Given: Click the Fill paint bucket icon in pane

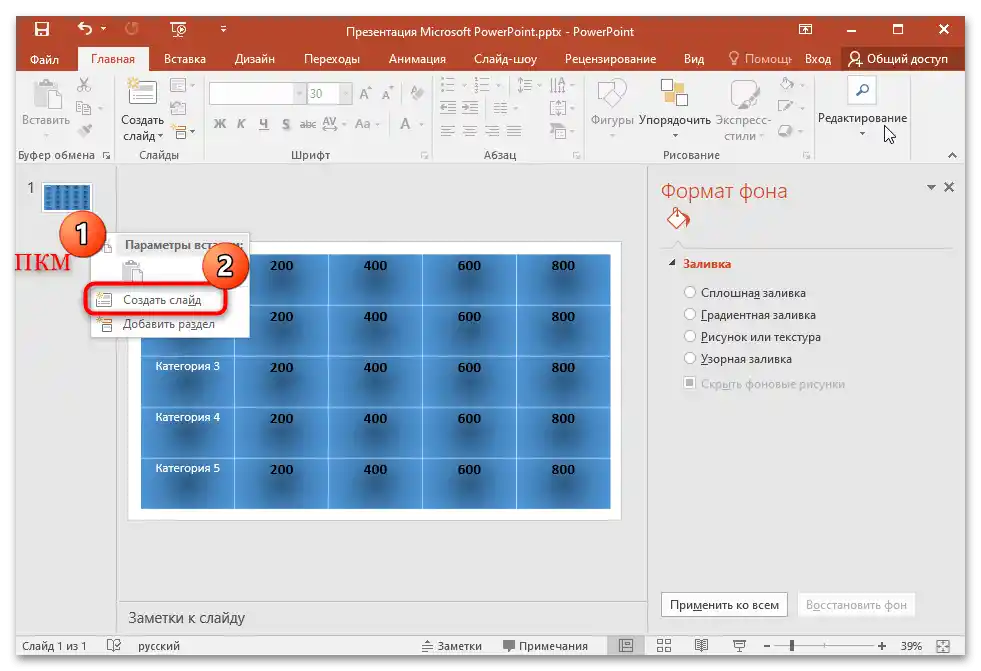Looking at the screenshot, I should 678,219.
